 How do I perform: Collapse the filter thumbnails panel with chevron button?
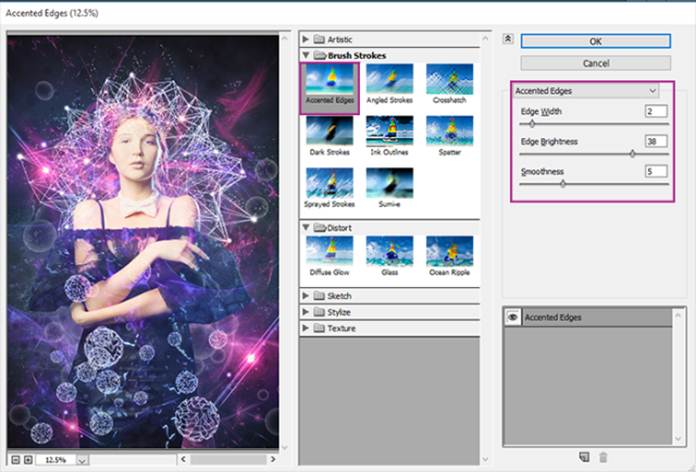(x=507, y=38)
